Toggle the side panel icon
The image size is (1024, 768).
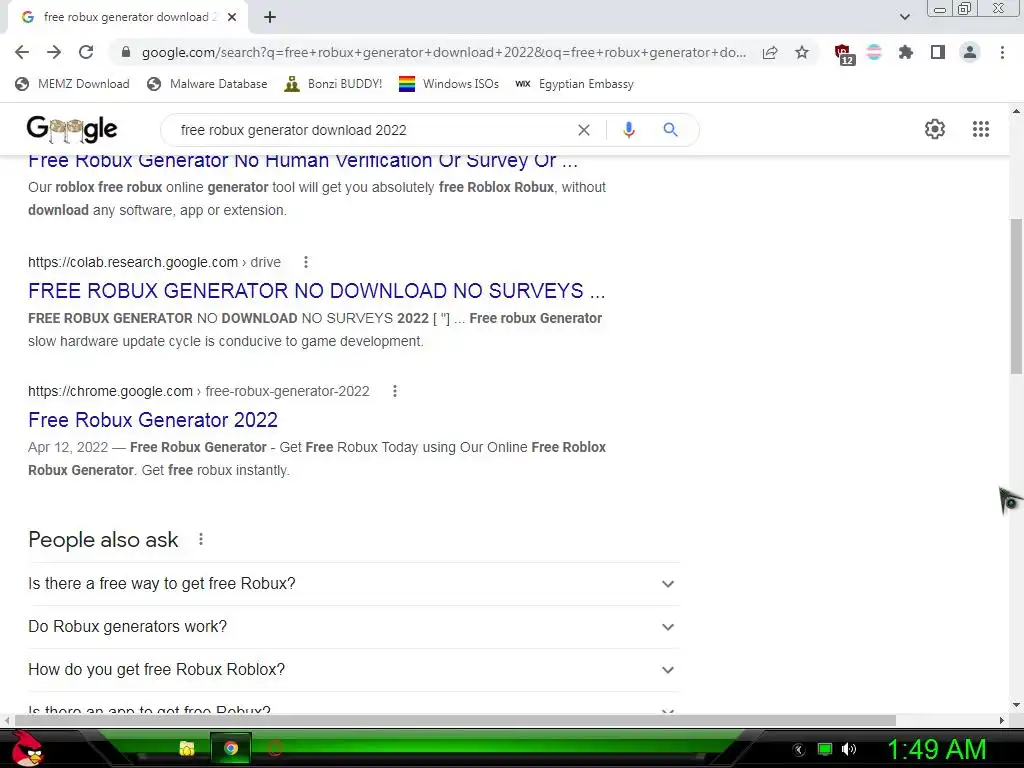pos(938,52)
